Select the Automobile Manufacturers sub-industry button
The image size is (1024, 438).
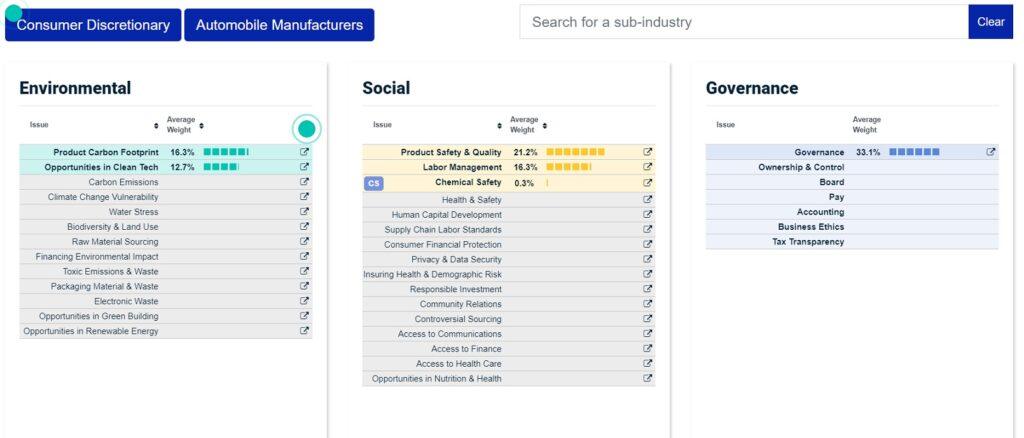tap(279, 25)
